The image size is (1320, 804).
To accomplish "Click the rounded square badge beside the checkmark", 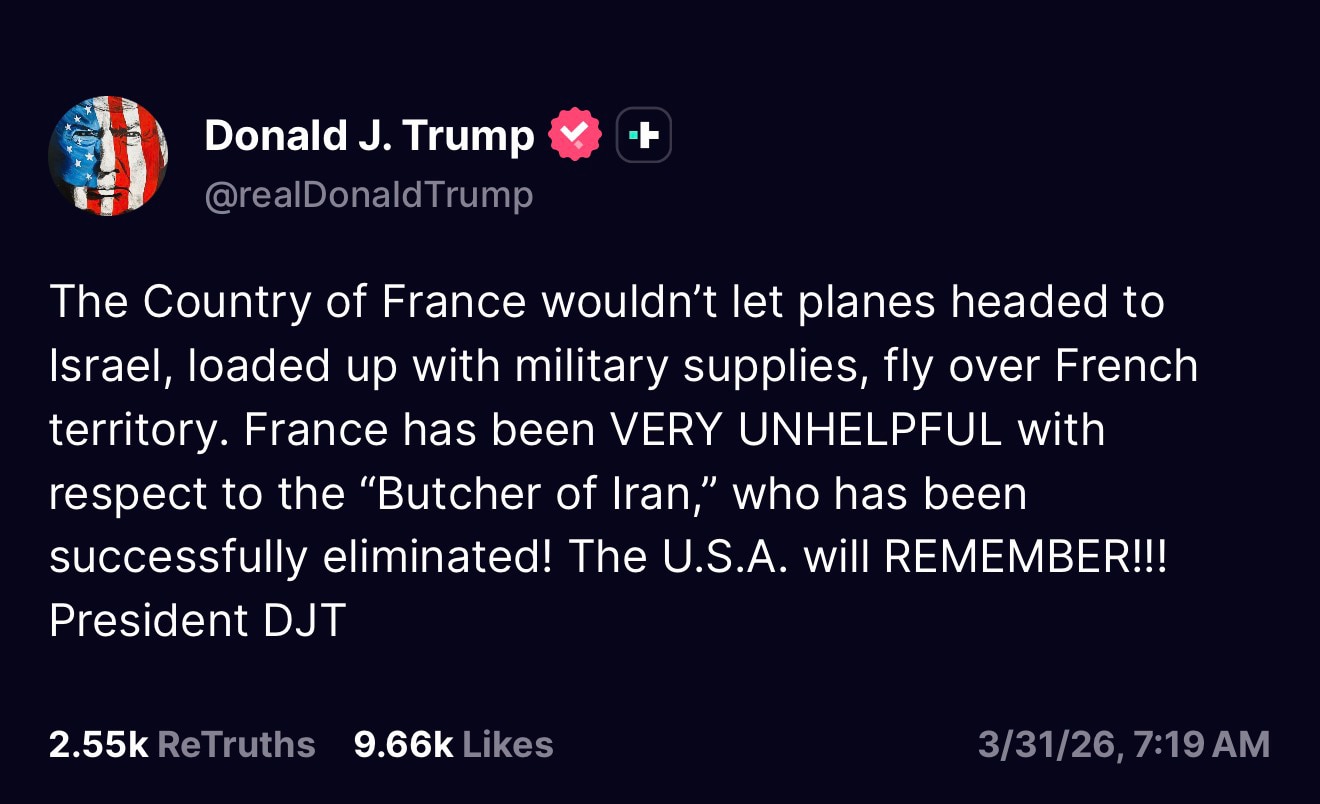I will (x=643, y=133).
